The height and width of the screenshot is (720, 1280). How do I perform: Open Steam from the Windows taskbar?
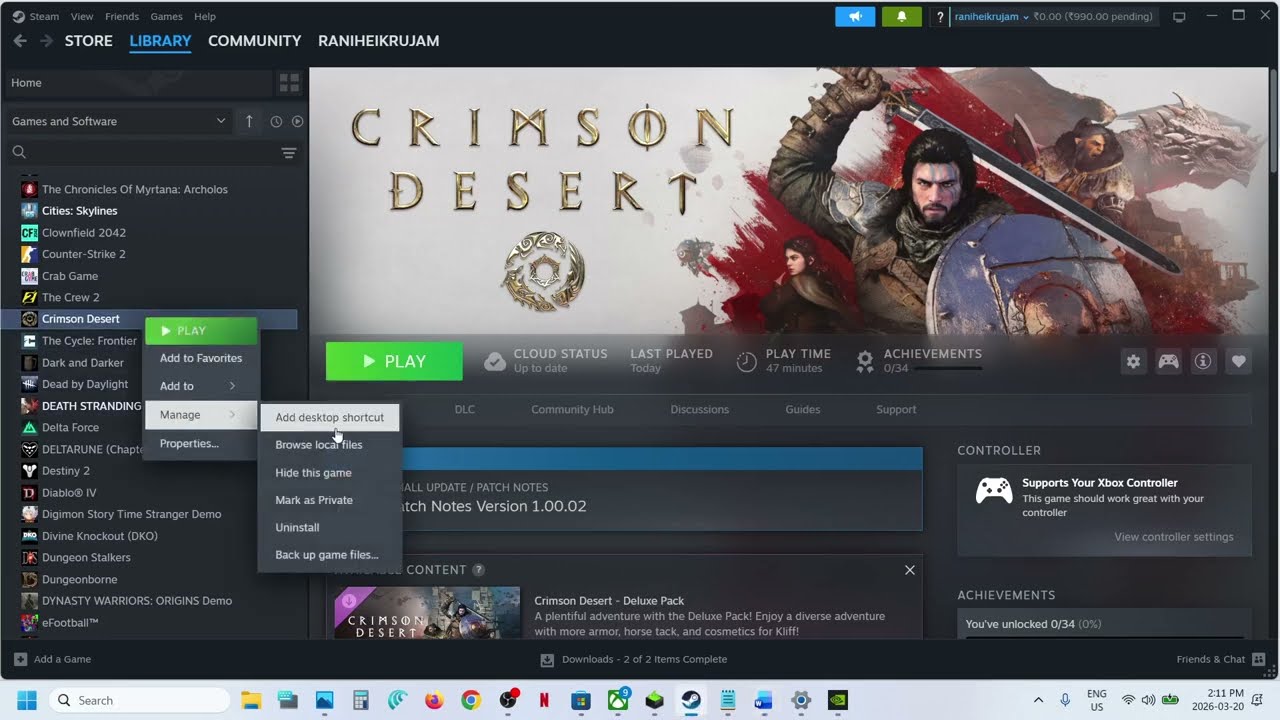click(691, 700)
